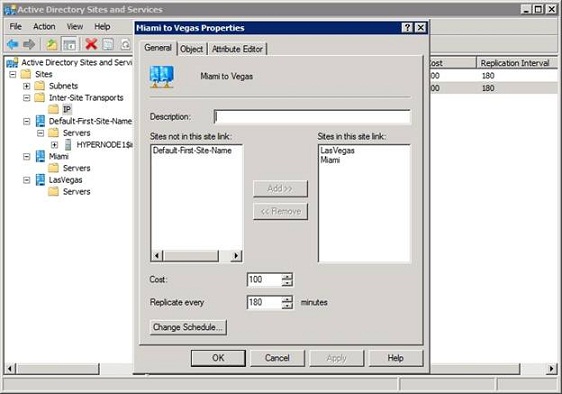Click the Sites folder icon
The image size is (562, 394).
[26, 74]
